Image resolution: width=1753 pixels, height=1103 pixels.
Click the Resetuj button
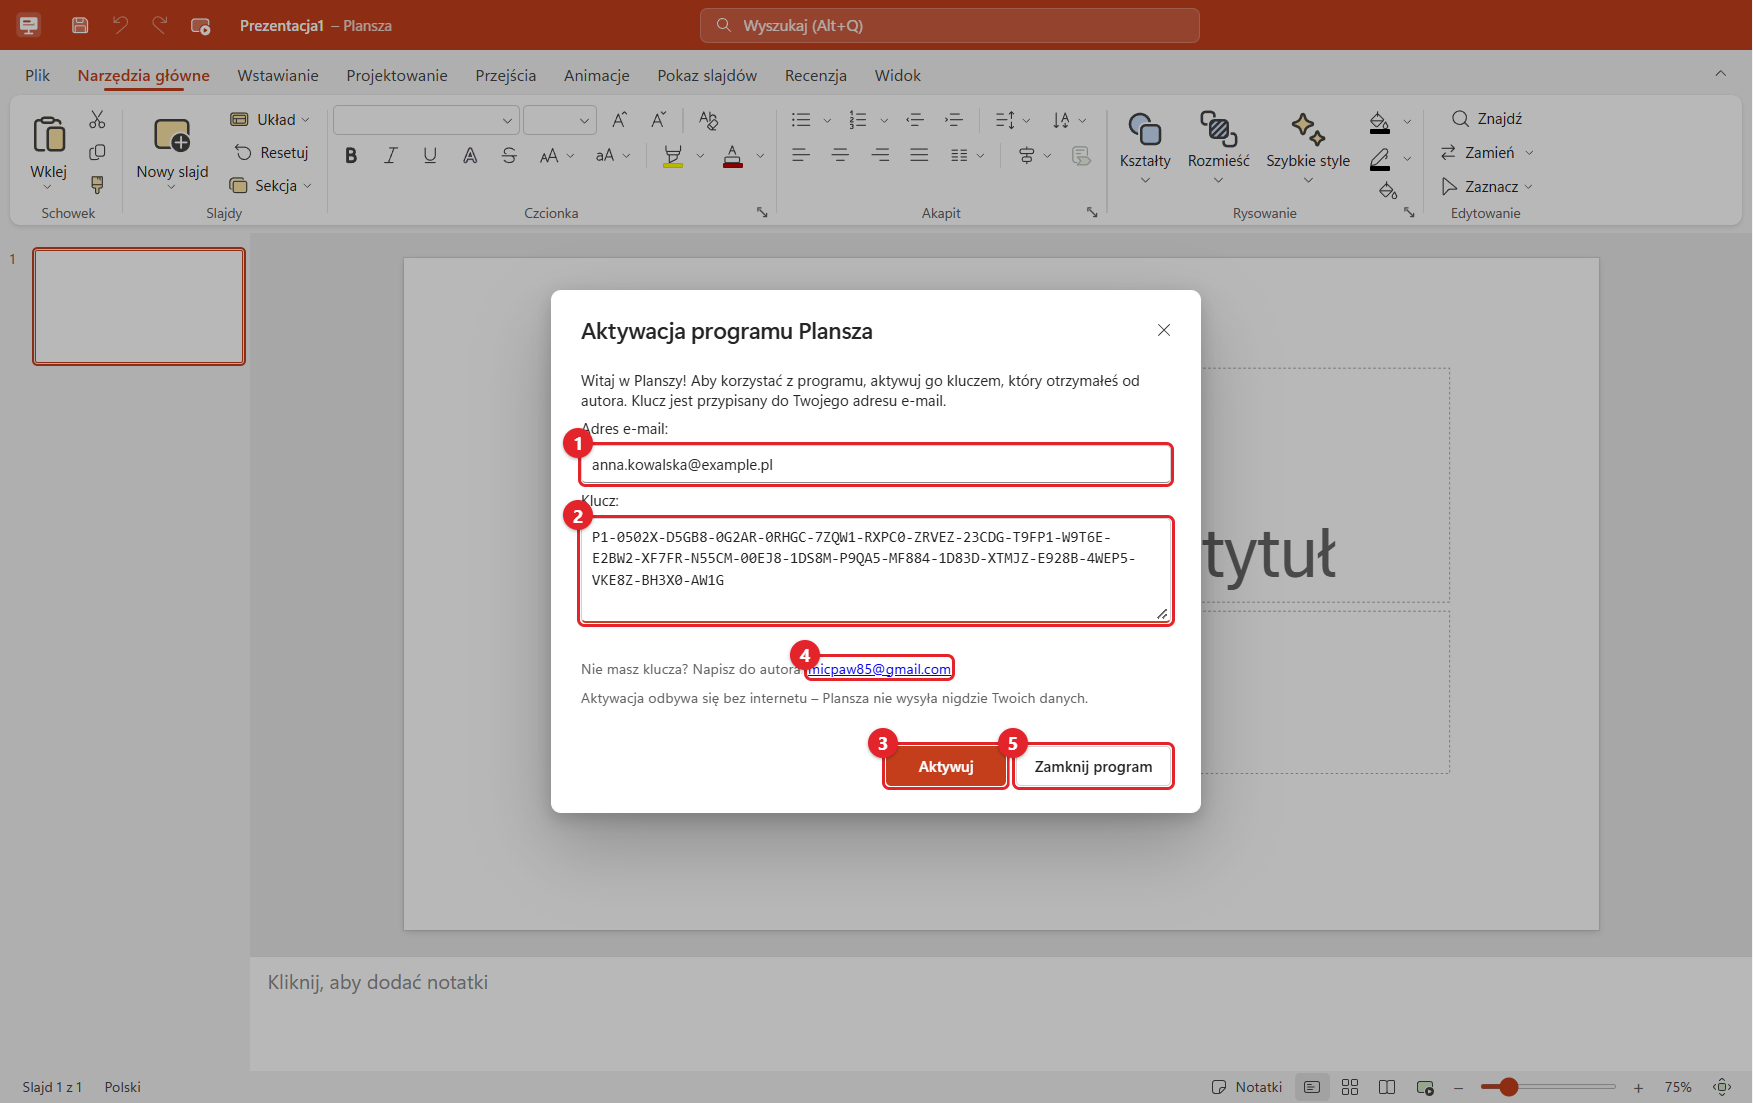pos(272,153)
